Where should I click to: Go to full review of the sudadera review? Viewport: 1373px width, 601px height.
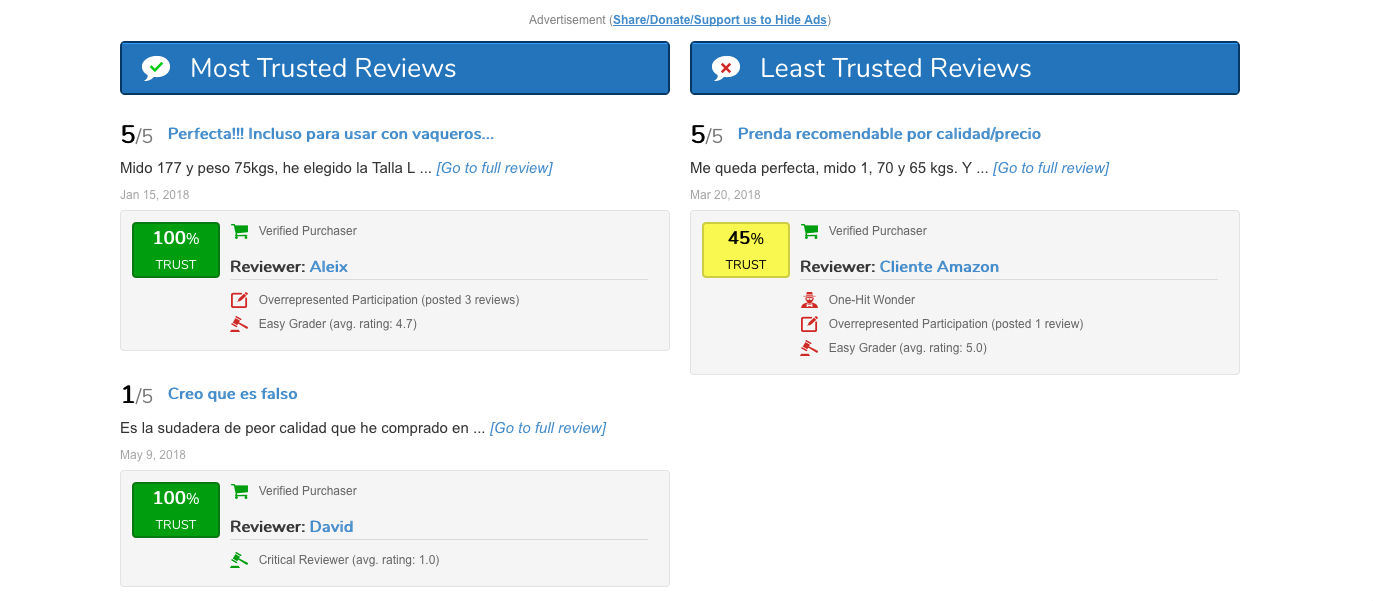(548, 428)
